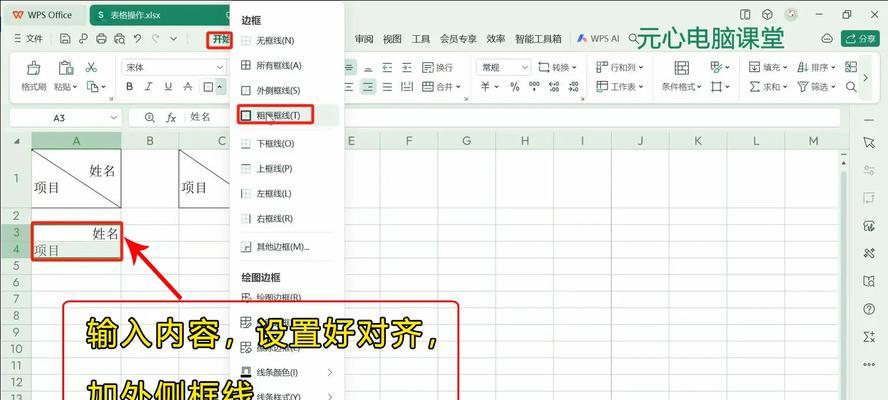Switch to the View (视图) tab
Image resolution: width=888 pixels, height=400 pixels.
(392, 39)
